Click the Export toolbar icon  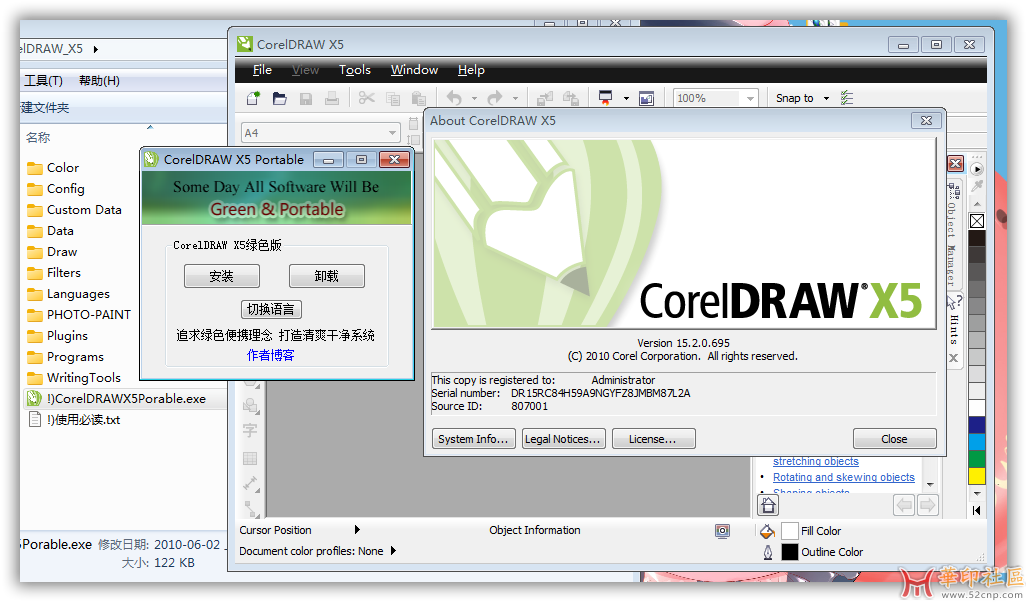coord(570,98)
